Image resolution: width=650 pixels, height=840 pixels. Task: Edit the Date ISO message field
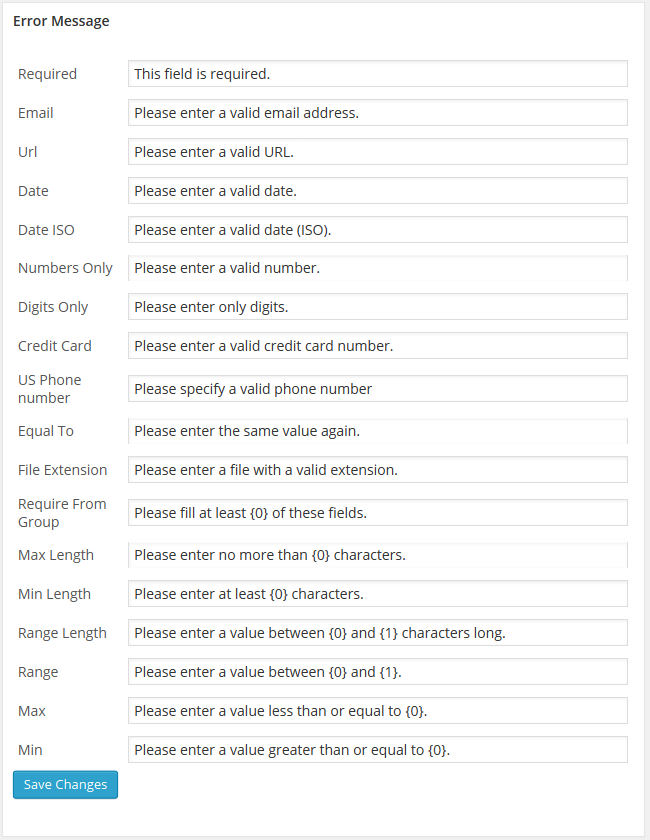tap(377, 230)
